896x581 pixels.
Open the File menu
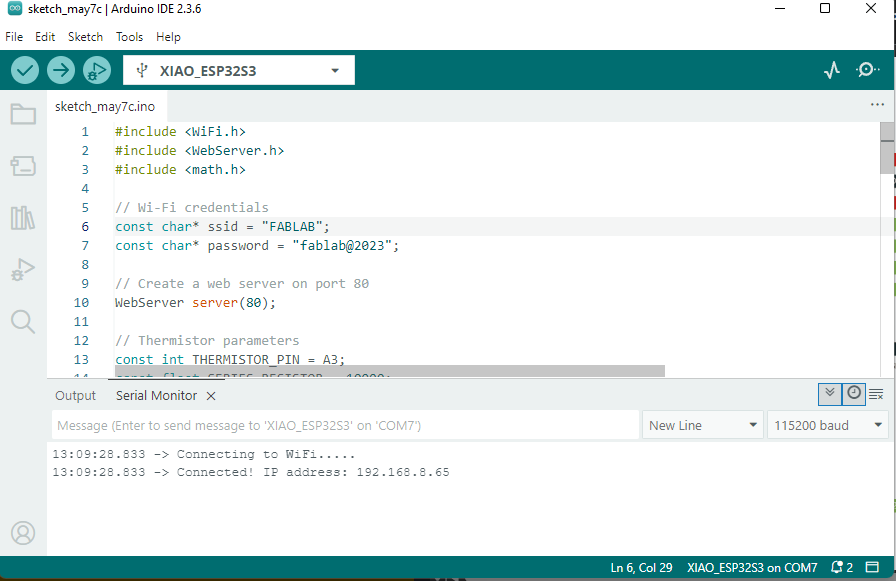[x=14, y=37]
